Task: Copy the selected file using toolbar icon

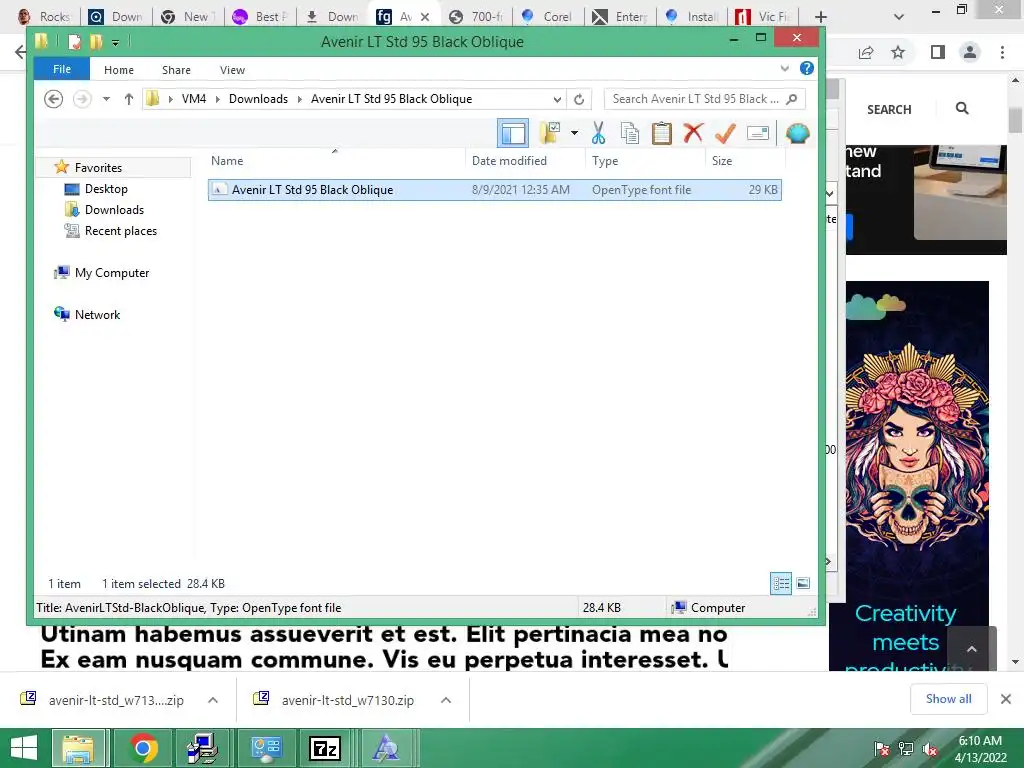Action: tap(630, 133)
